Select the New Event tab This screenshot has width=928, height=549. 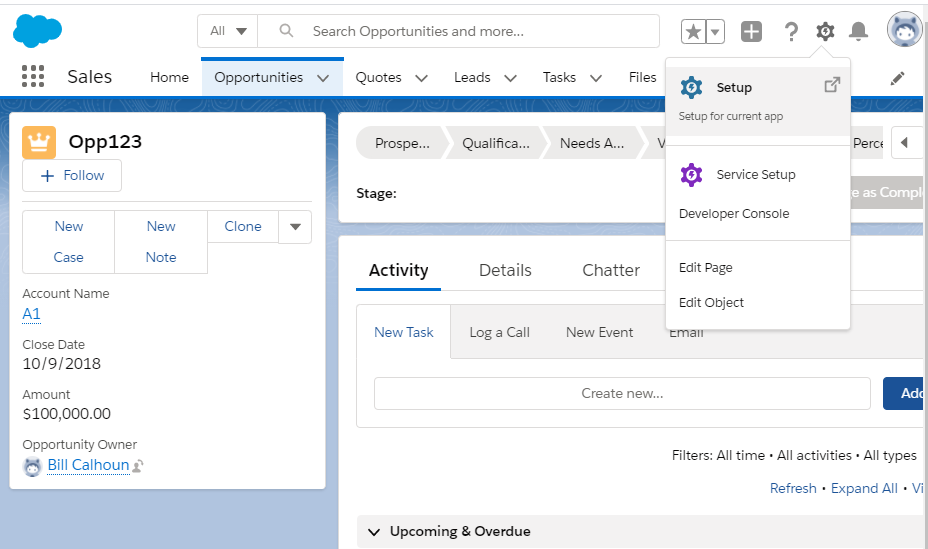600,332
